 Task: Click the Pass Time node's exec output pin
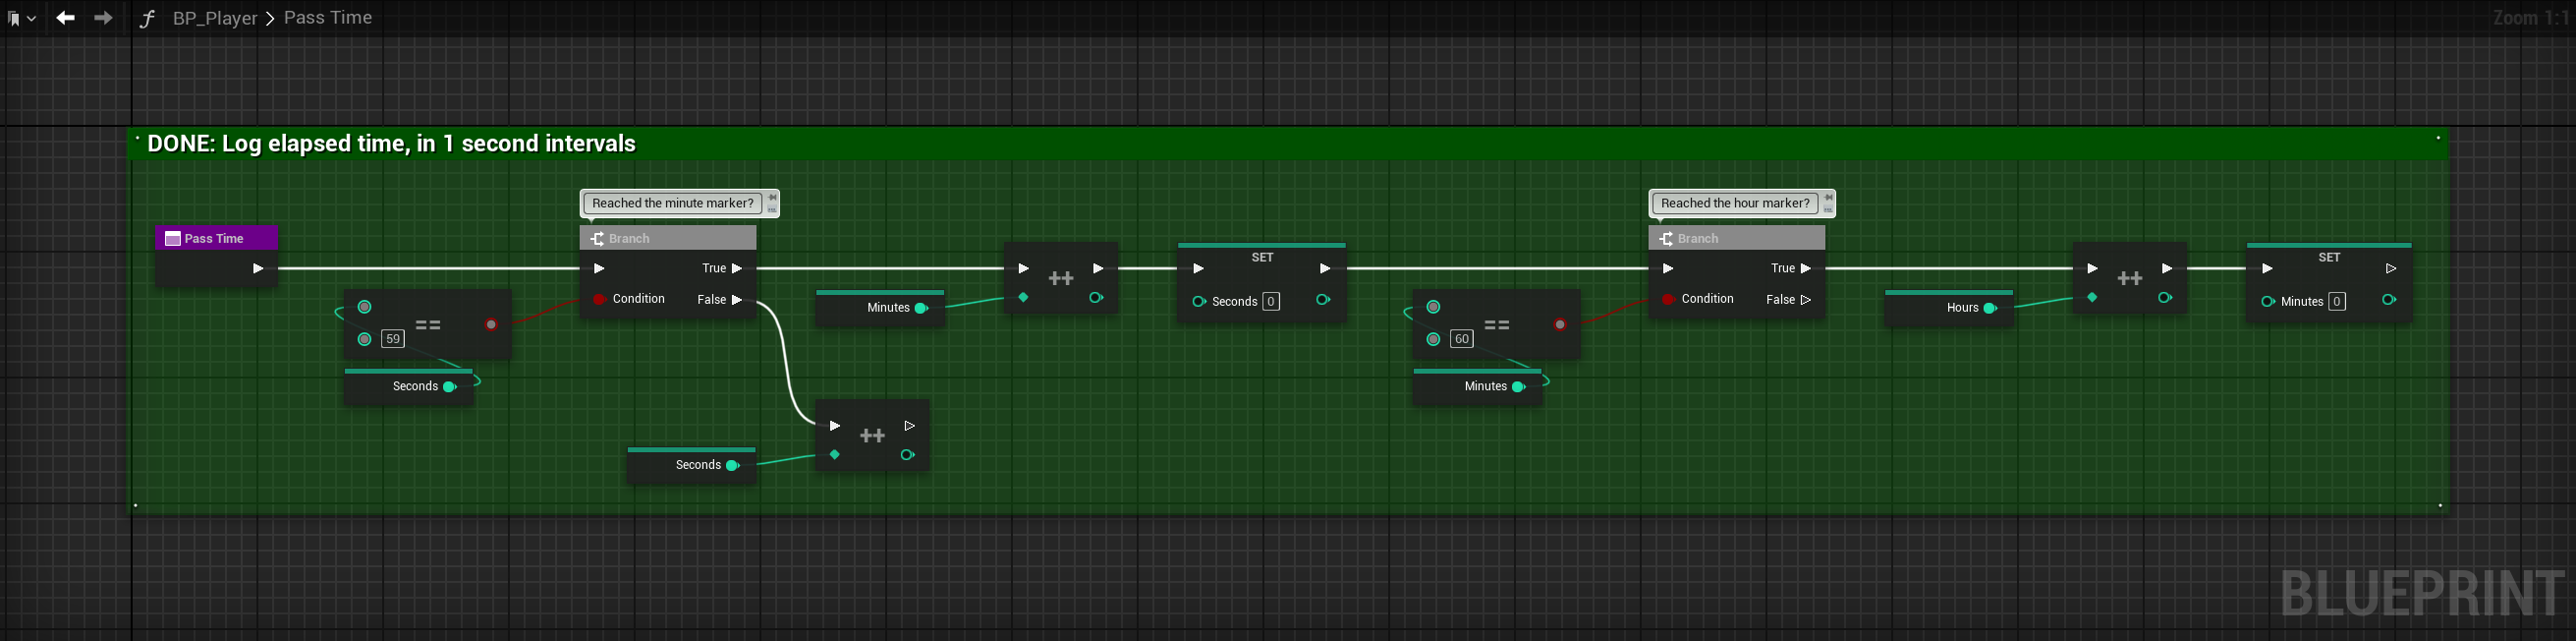[x=258, y=268]
